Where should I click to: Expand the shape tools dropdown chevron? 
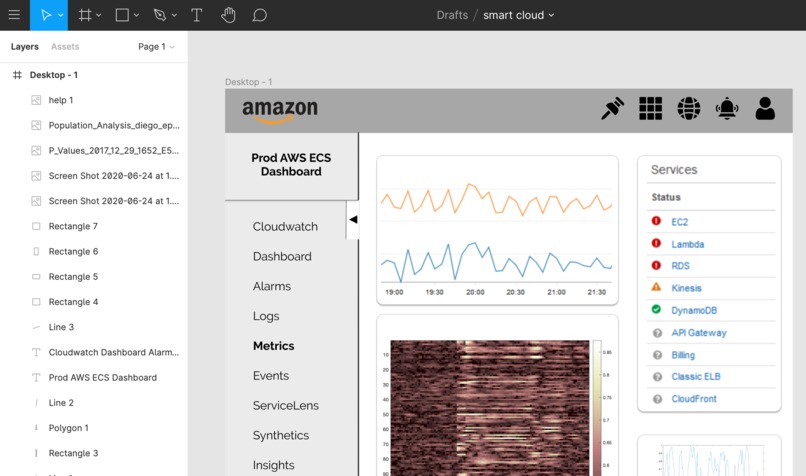(136, 15)
